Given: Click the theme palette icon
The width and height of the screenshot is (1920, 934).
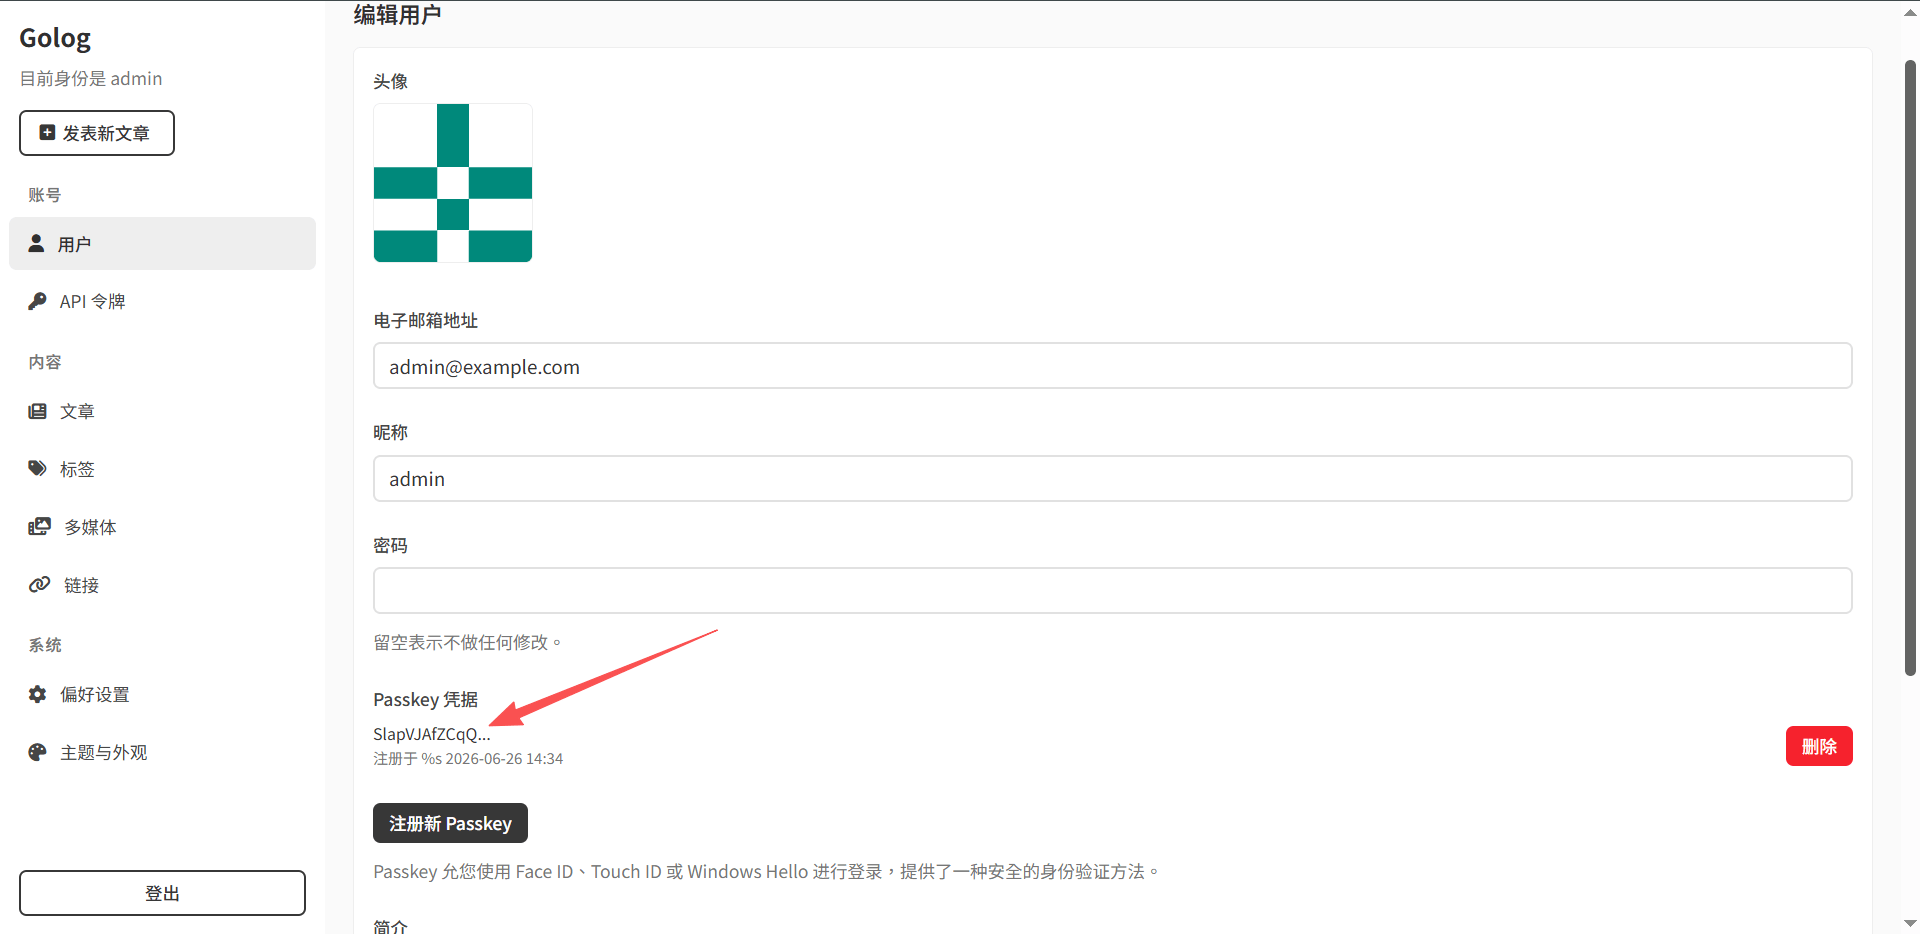Looking at the screenshot, I should pos(38,752).
